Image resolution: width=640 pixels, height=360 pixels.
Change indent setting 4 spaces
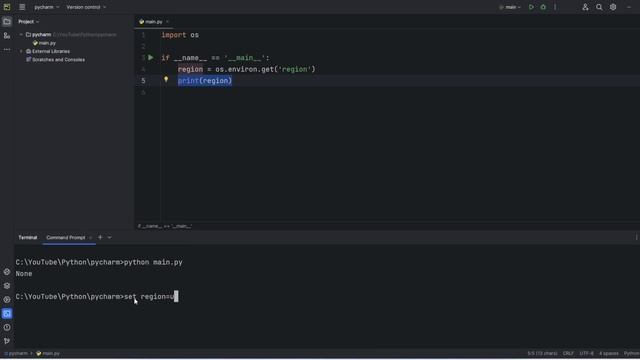pyautogui.click(x=609, y=353)
